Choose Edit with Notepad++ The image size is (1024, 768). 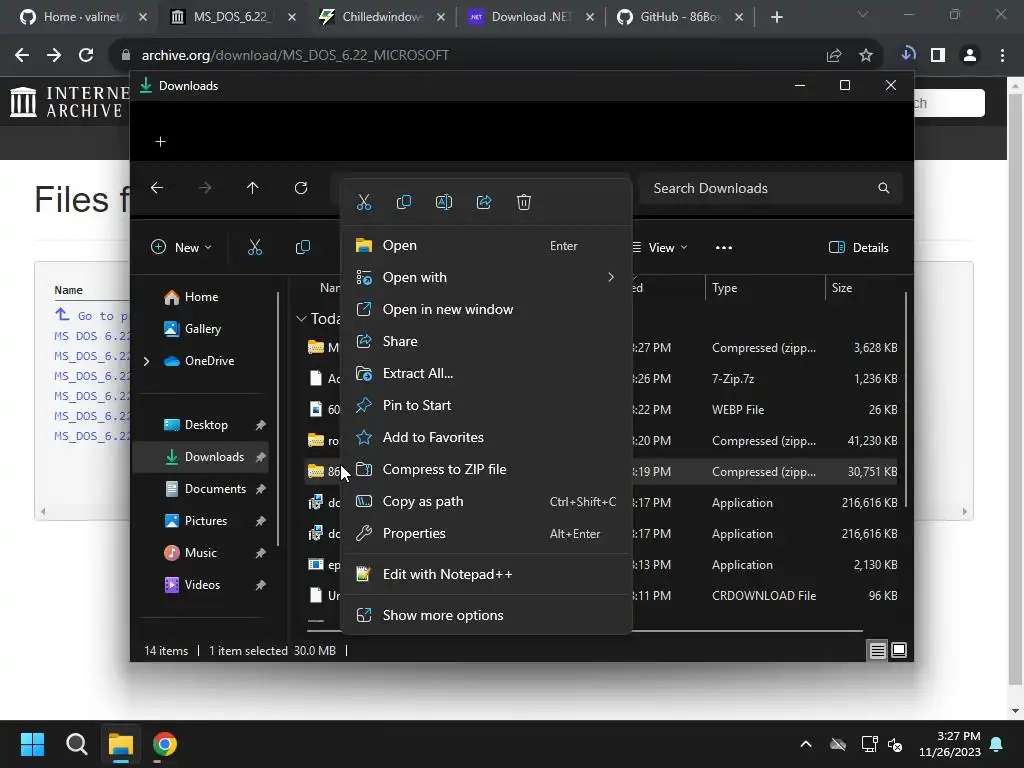[486, 575]
